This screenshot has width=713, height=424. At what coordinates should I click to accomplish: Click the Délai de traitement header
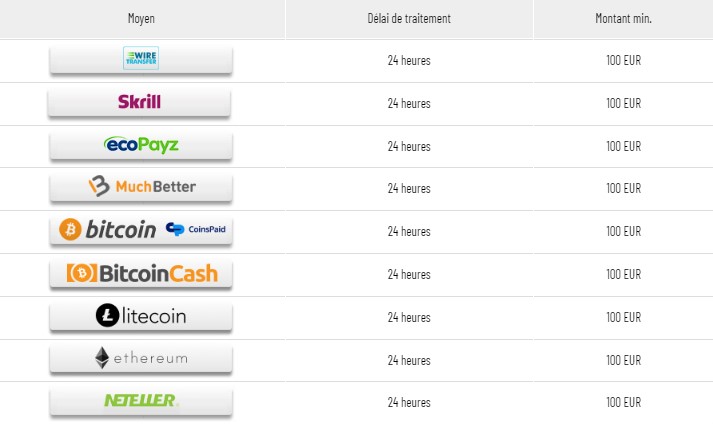[409, 19]
